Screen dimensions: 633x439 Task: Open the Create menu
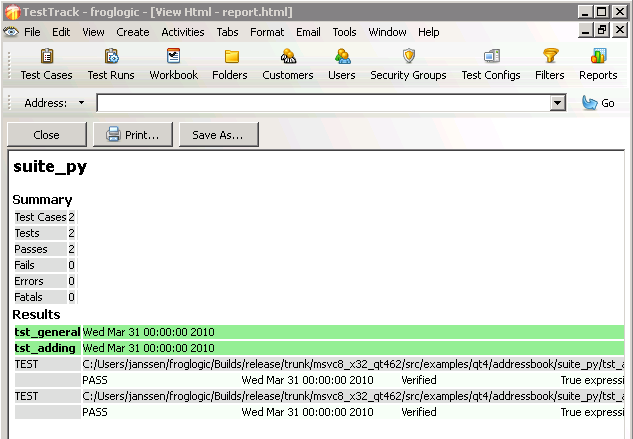tap(132, 32)
